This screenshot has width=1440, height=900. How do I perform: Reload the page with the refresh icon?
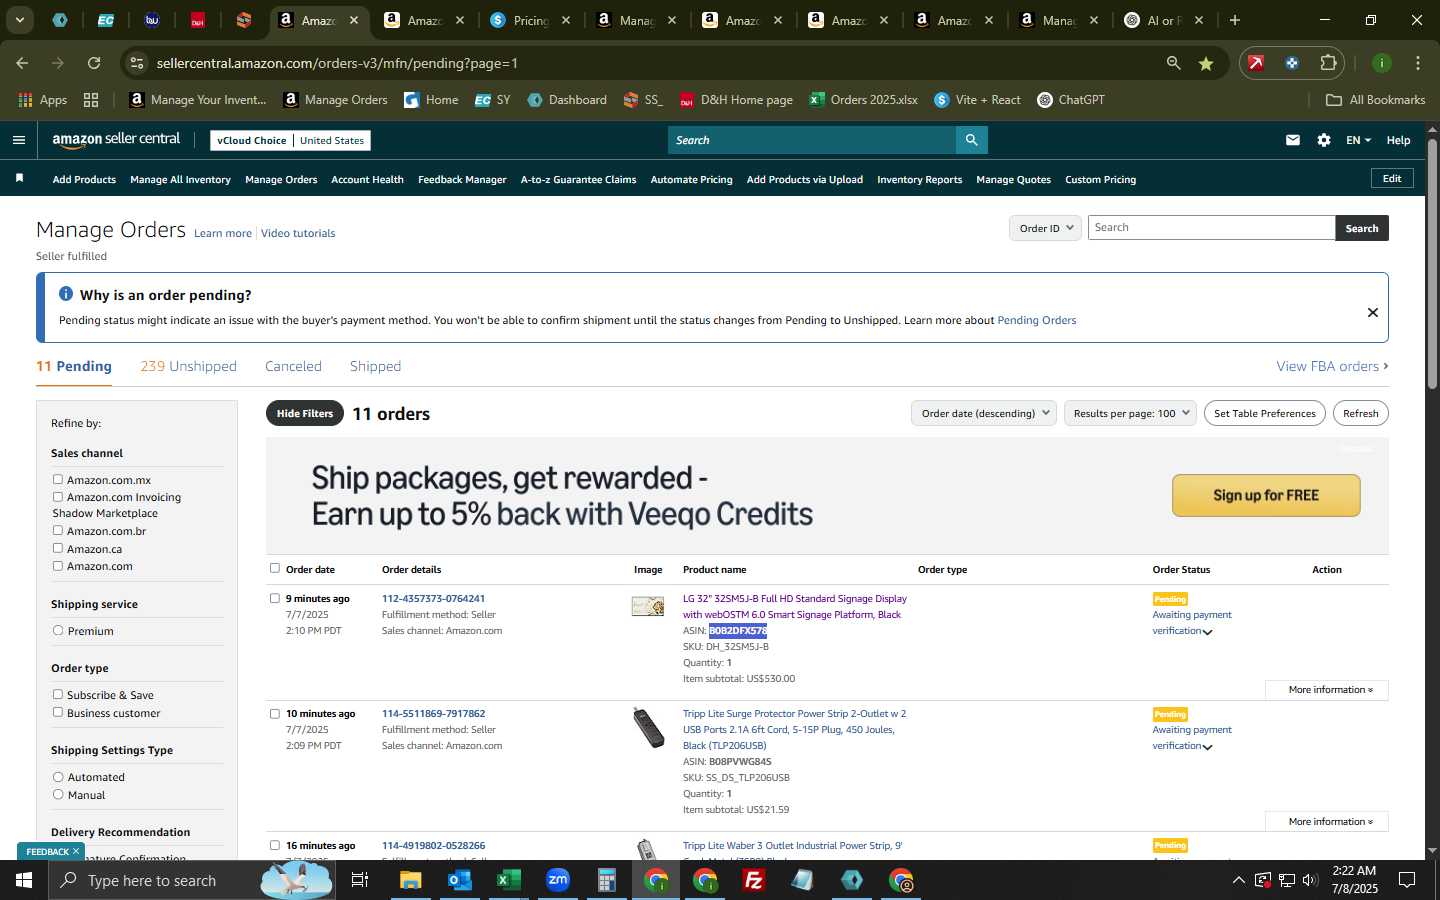click(x=94, y=63)
